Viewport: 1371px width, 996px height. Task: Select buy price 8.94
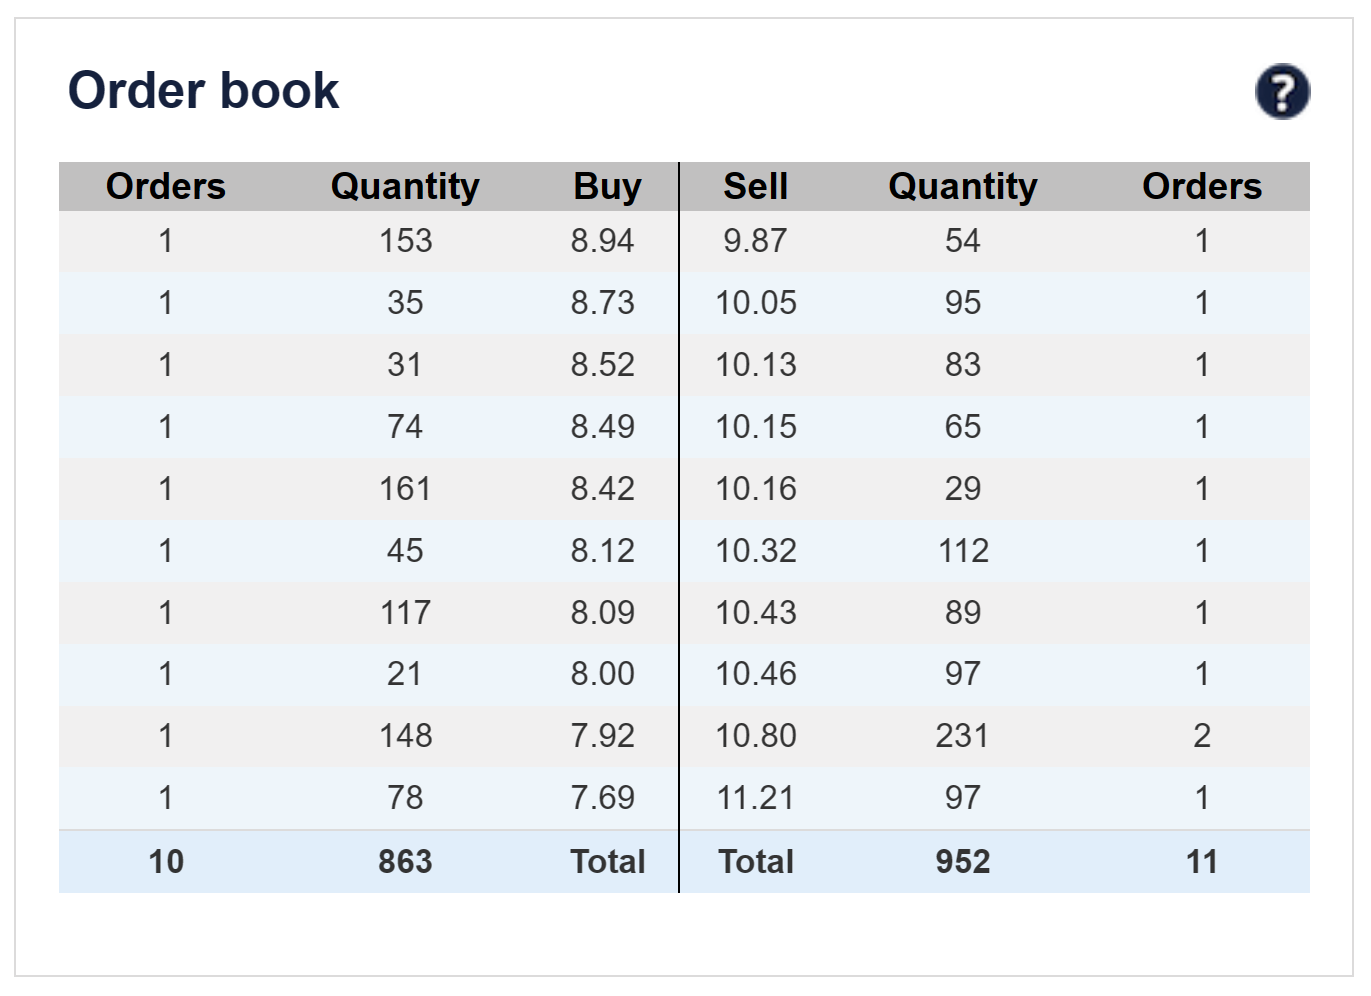pyautogui.click(x=602, y=241)
